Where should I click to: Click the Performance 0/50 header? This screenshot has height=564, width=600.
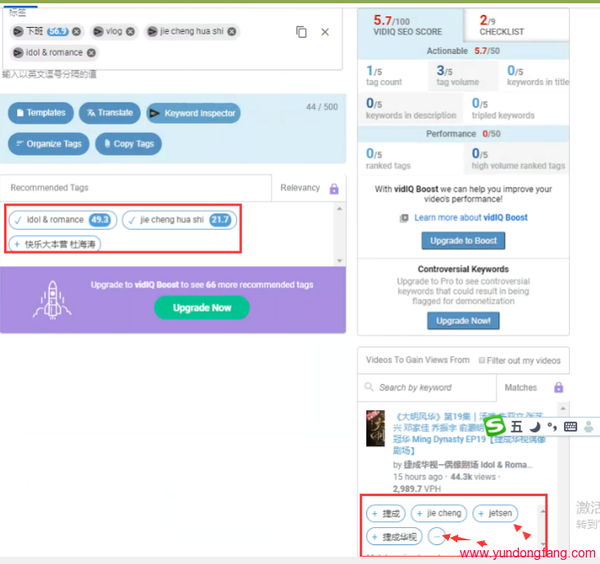click(x=463, y=134)
